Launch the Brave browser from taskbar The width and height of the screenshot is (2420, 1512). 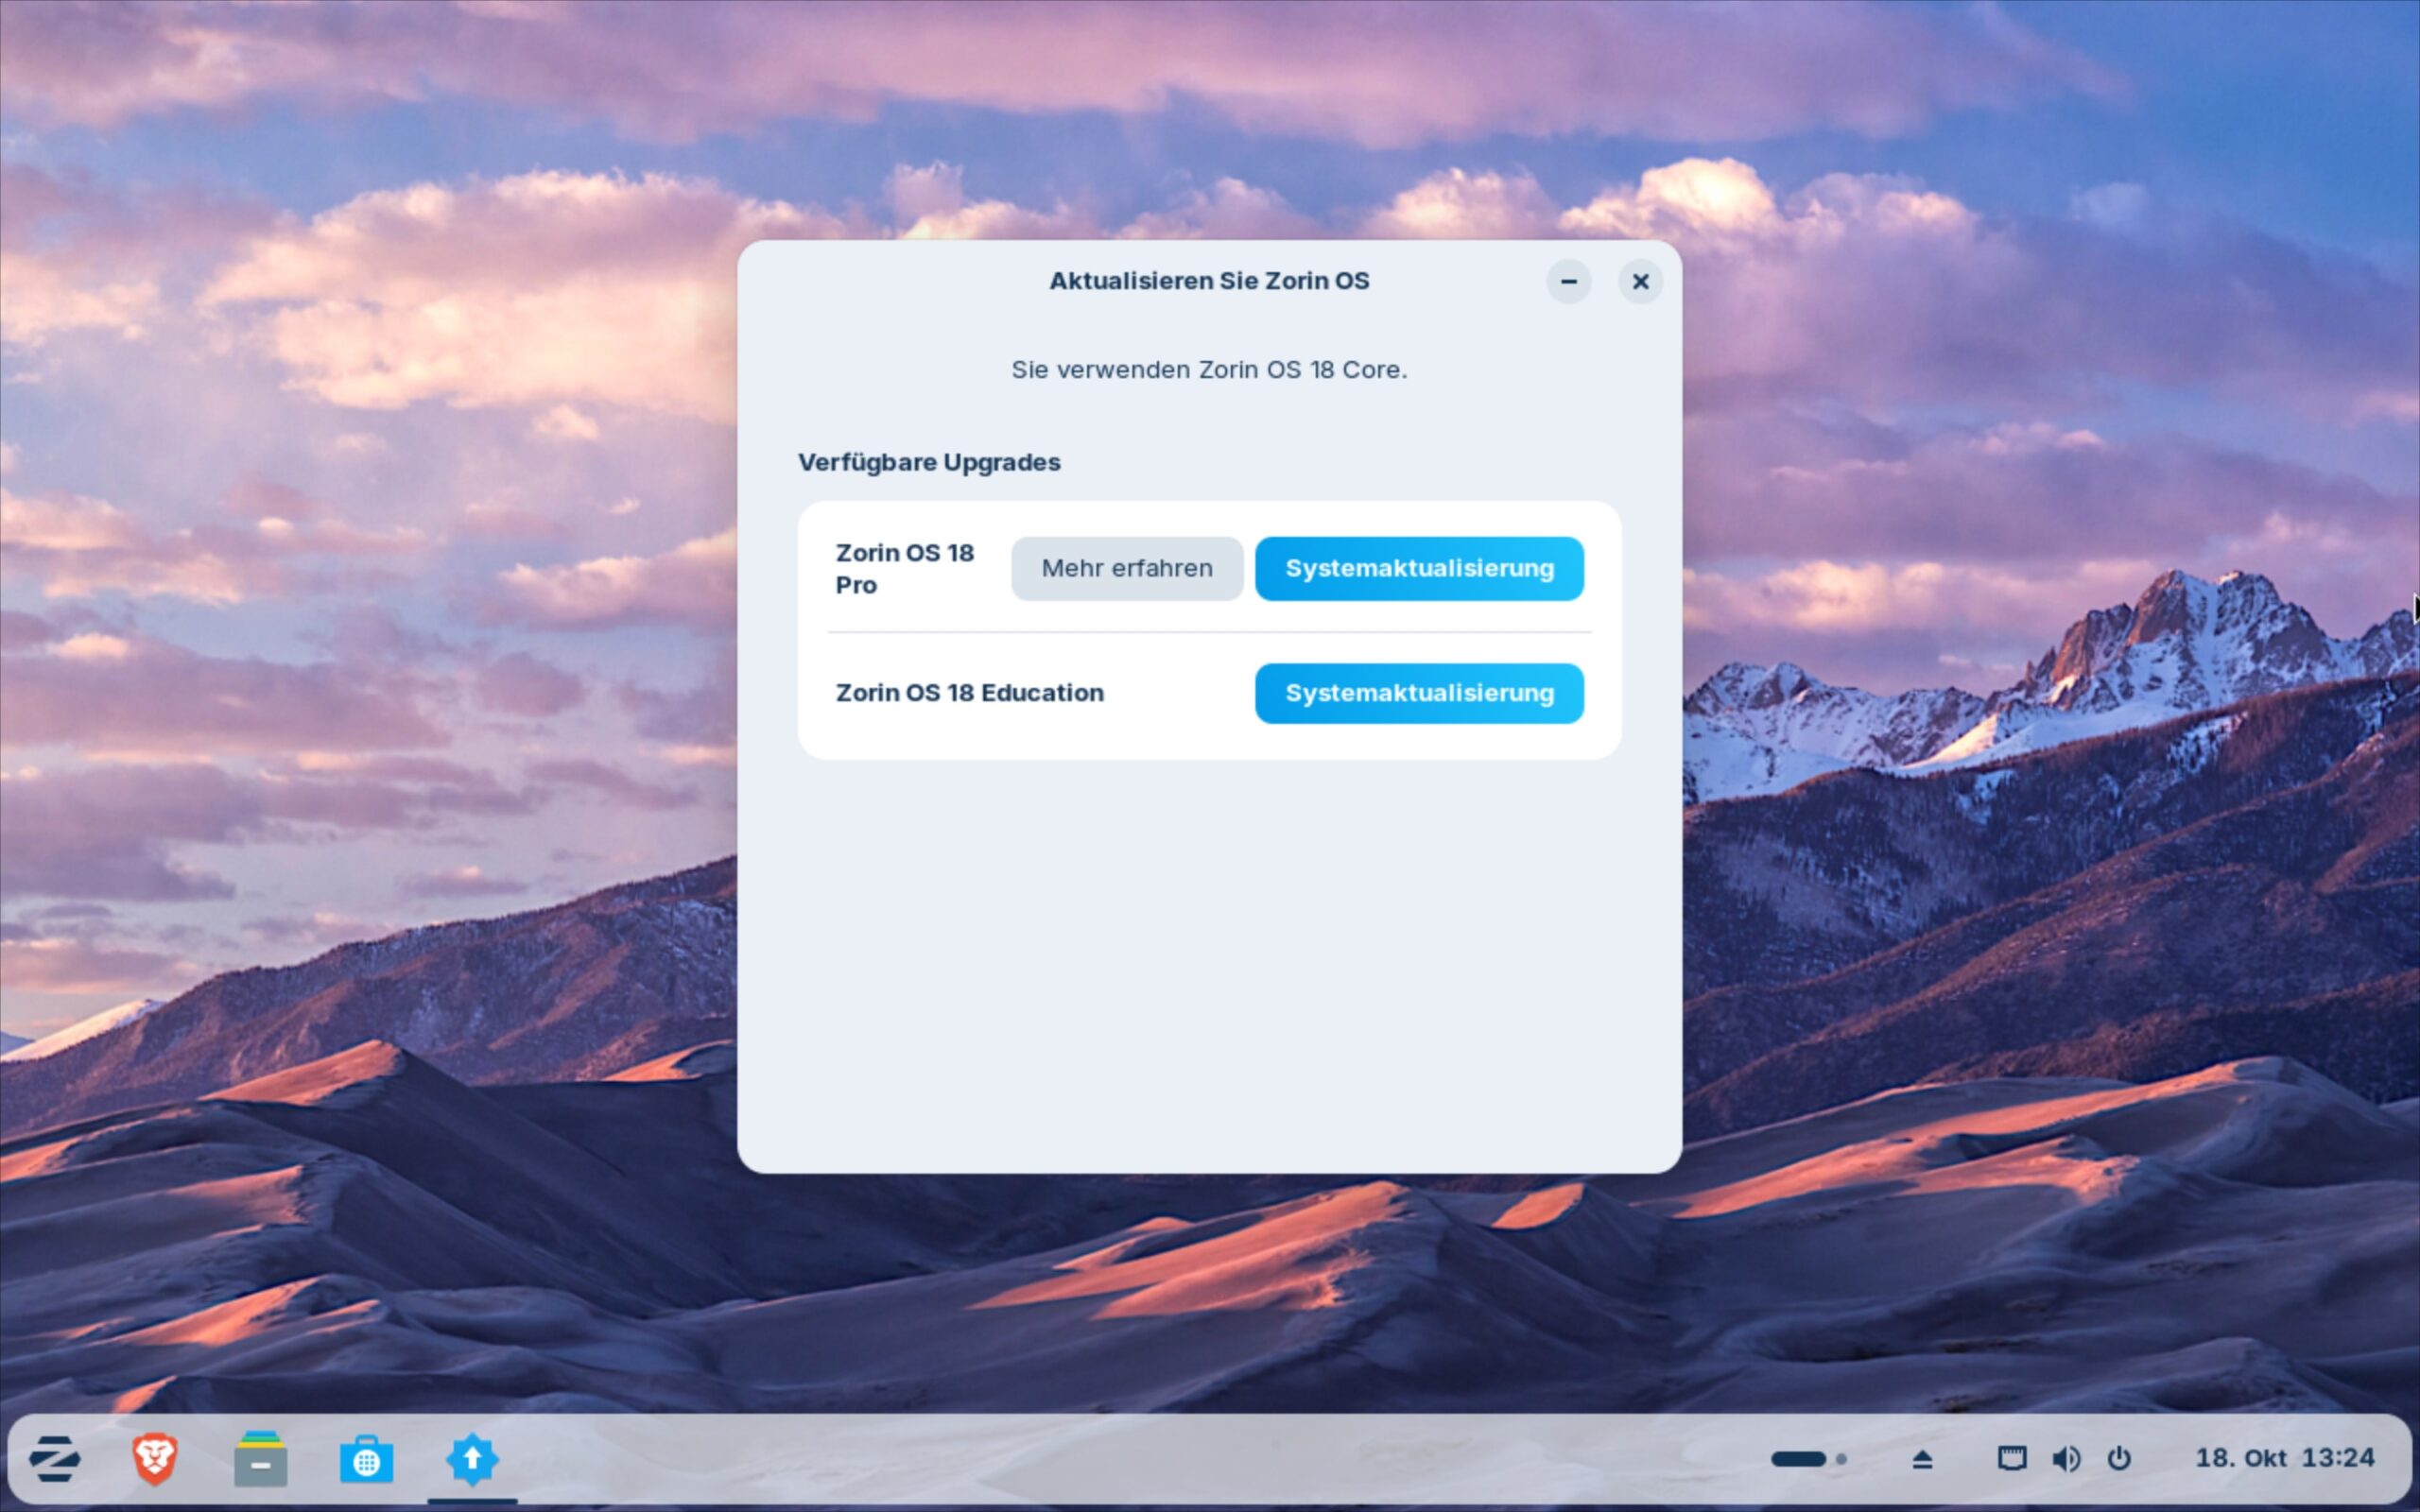(155, 1459)
